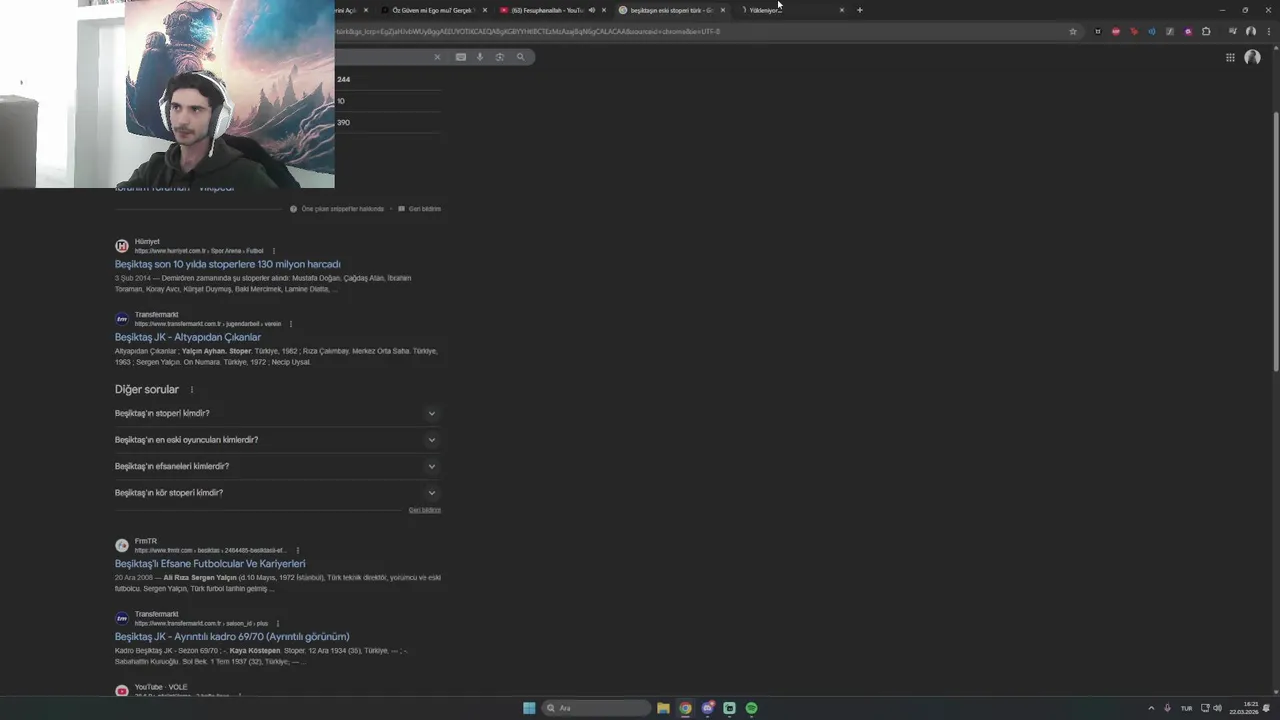
Task: Bookmark this page with the star icon
Action: pyautogui.click(x=1073, y=31)
